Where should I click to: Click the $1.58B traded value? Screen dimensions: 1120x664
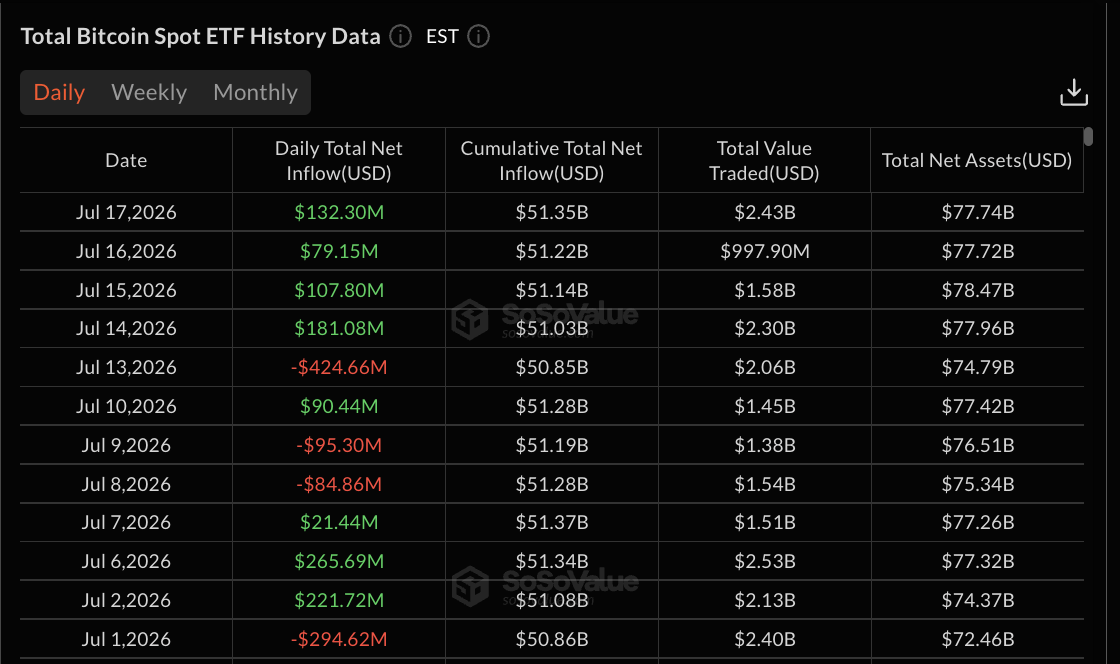(x=765, y=290)
